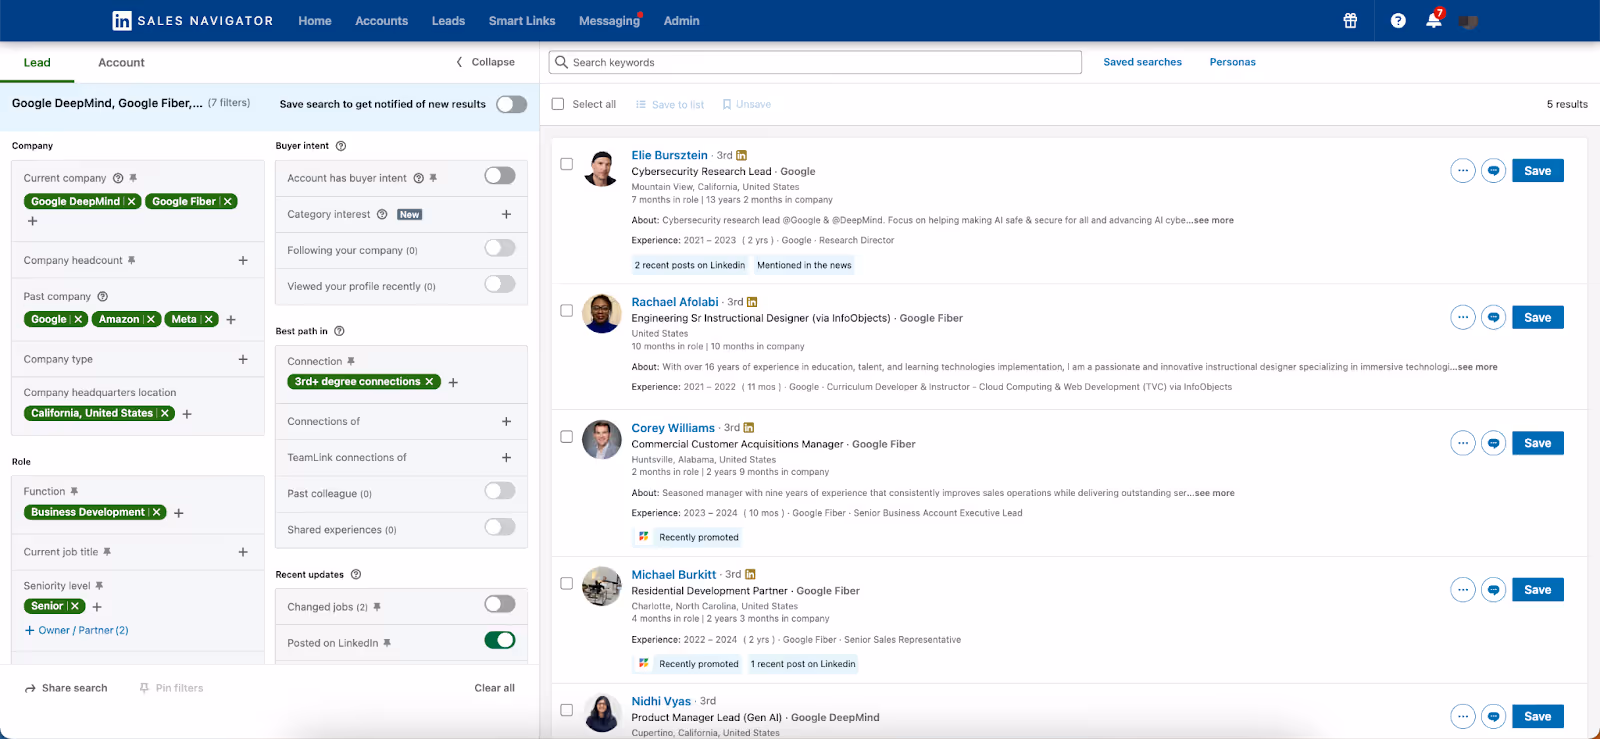The width and height of the screenshot is (1600, 739).
Task: Toggle save search notifications switch
Action: point(511,104)
